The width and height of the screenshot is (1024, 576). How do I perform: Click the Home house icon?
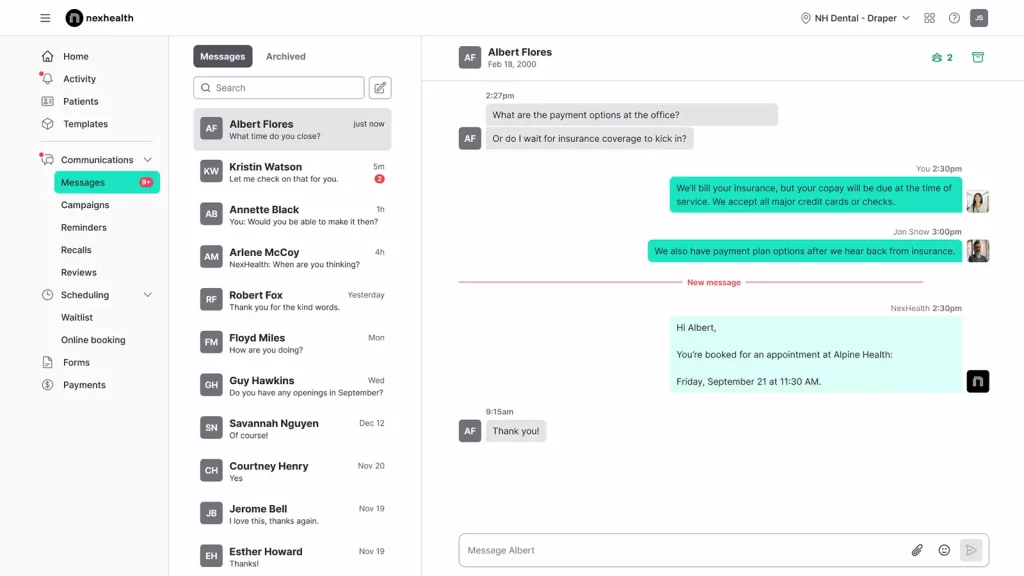(47, 56)
